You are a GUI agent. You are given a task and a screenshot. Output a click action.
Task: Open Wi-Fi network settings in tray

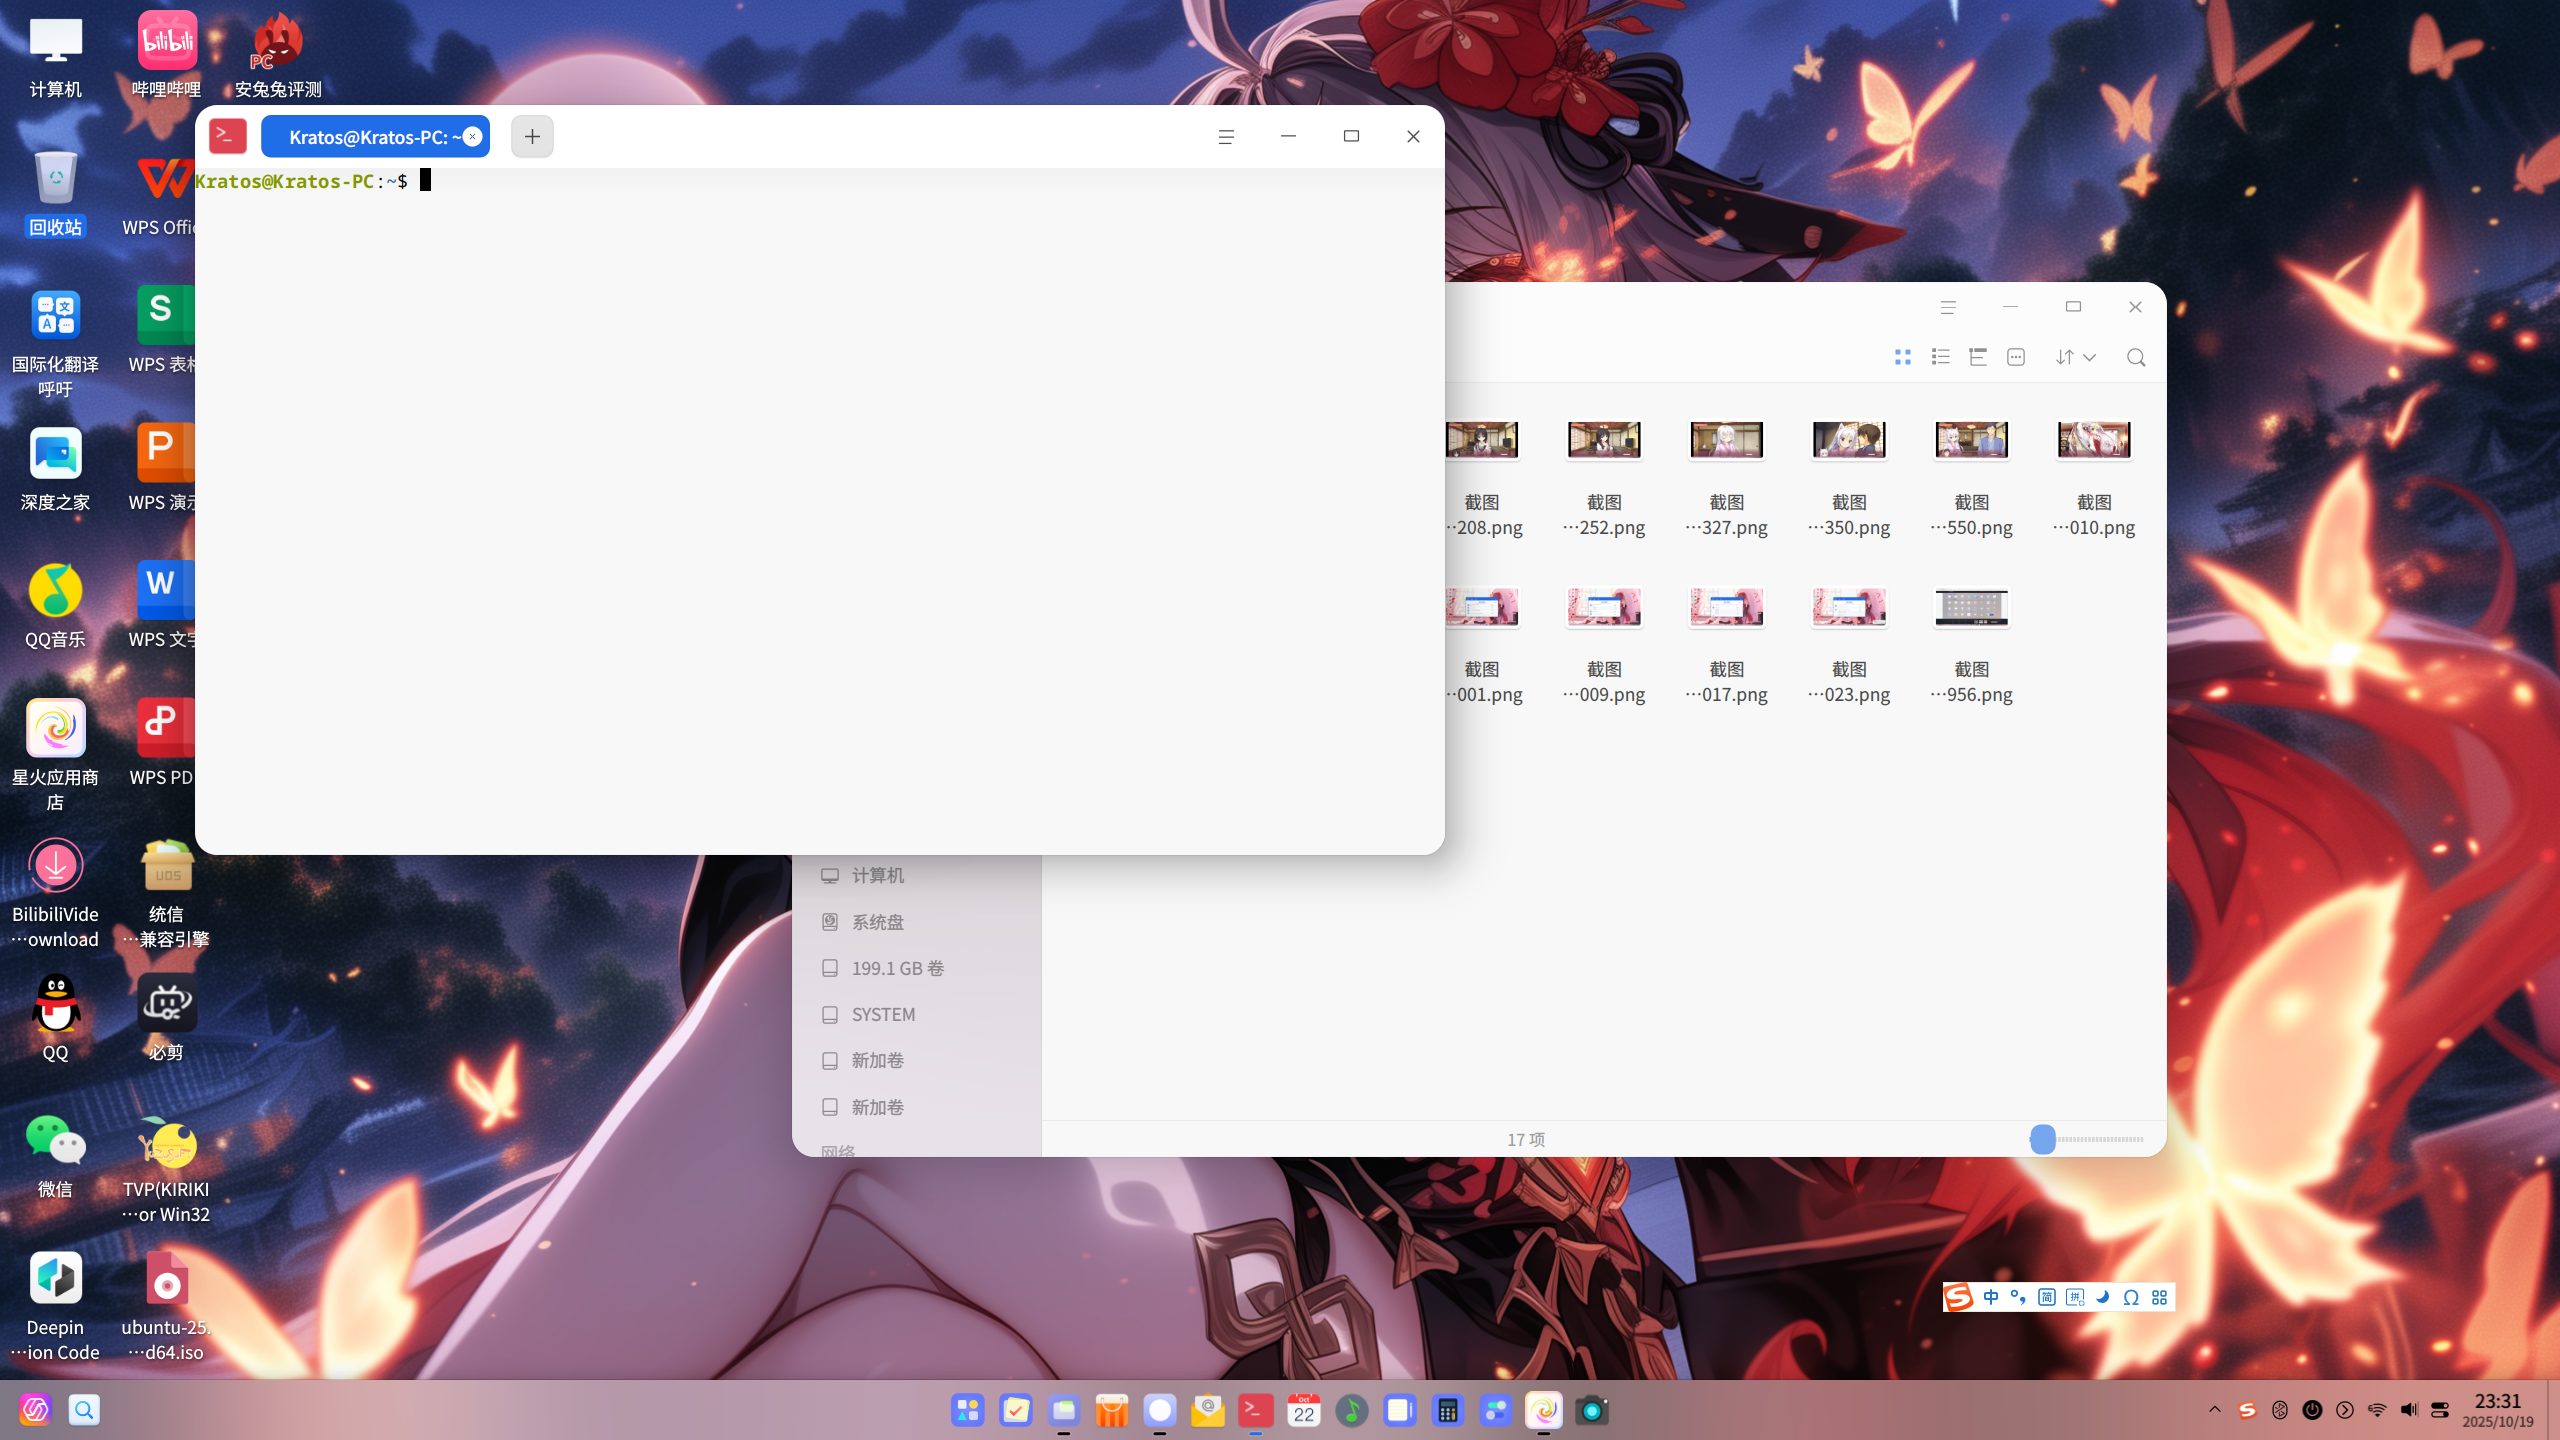[x=2377, y=1410]
